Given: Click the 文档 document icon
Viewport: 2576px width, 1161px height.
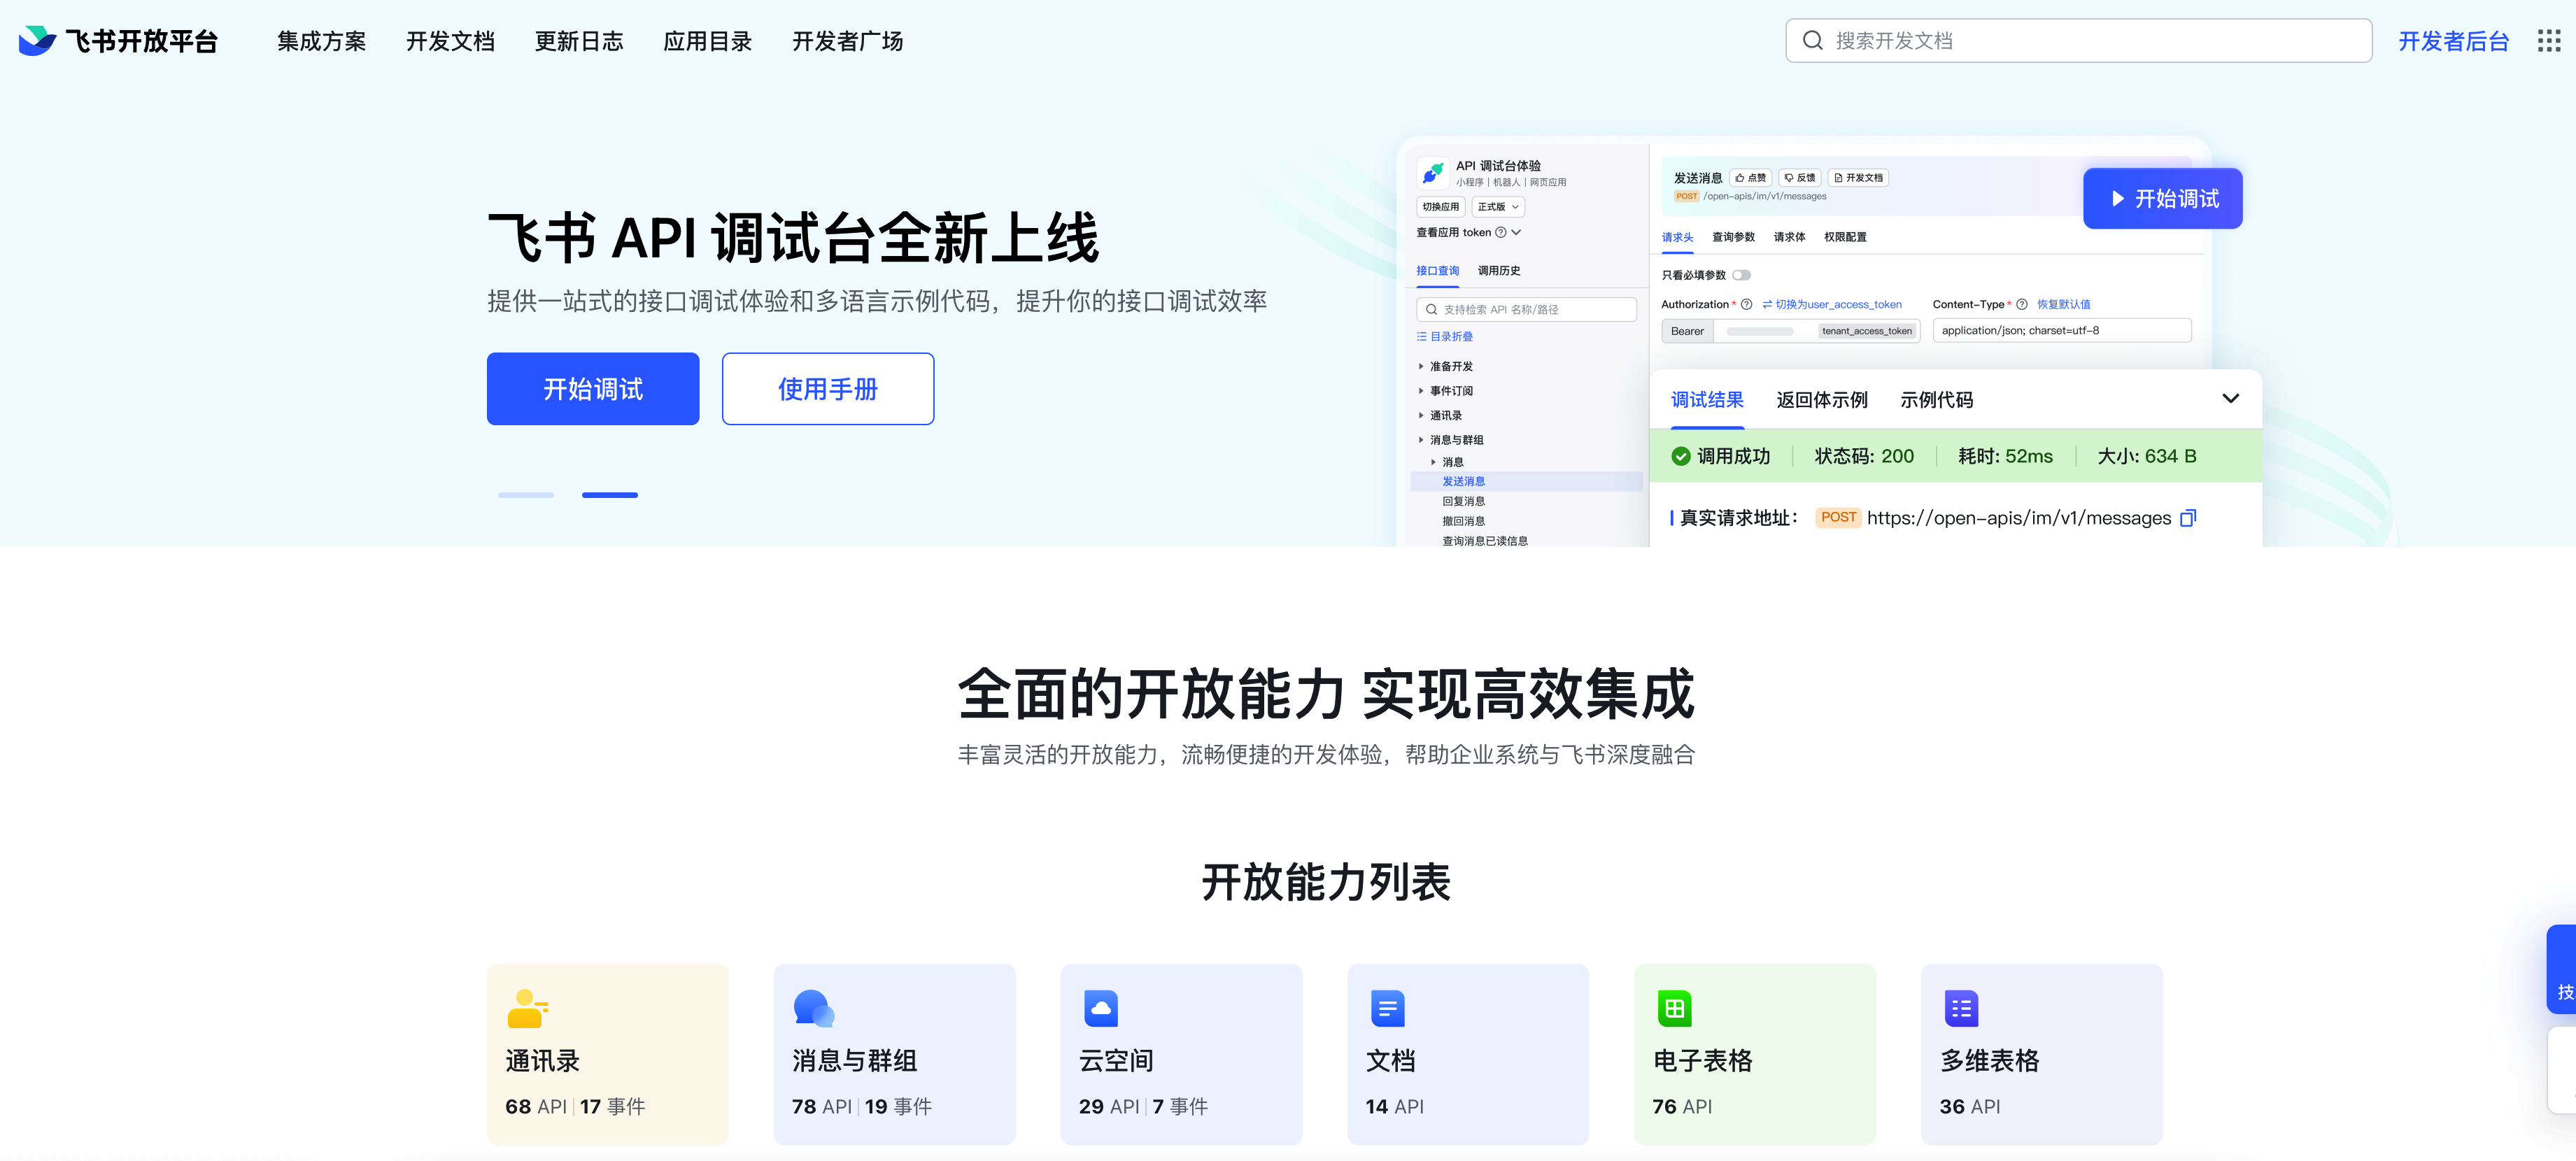Looking at the screenshot, I should [1387, 1008].
